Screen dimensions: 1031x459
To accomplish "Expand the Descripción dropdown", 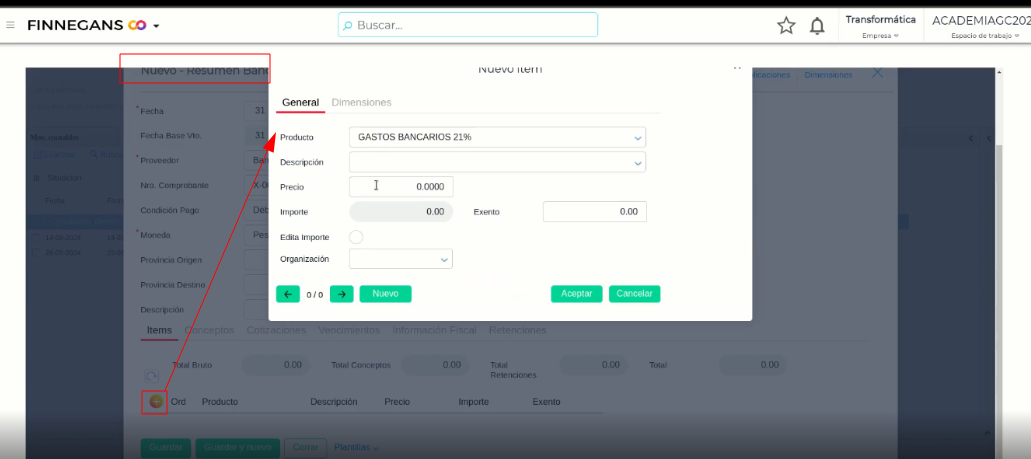I will coord(637,162).
